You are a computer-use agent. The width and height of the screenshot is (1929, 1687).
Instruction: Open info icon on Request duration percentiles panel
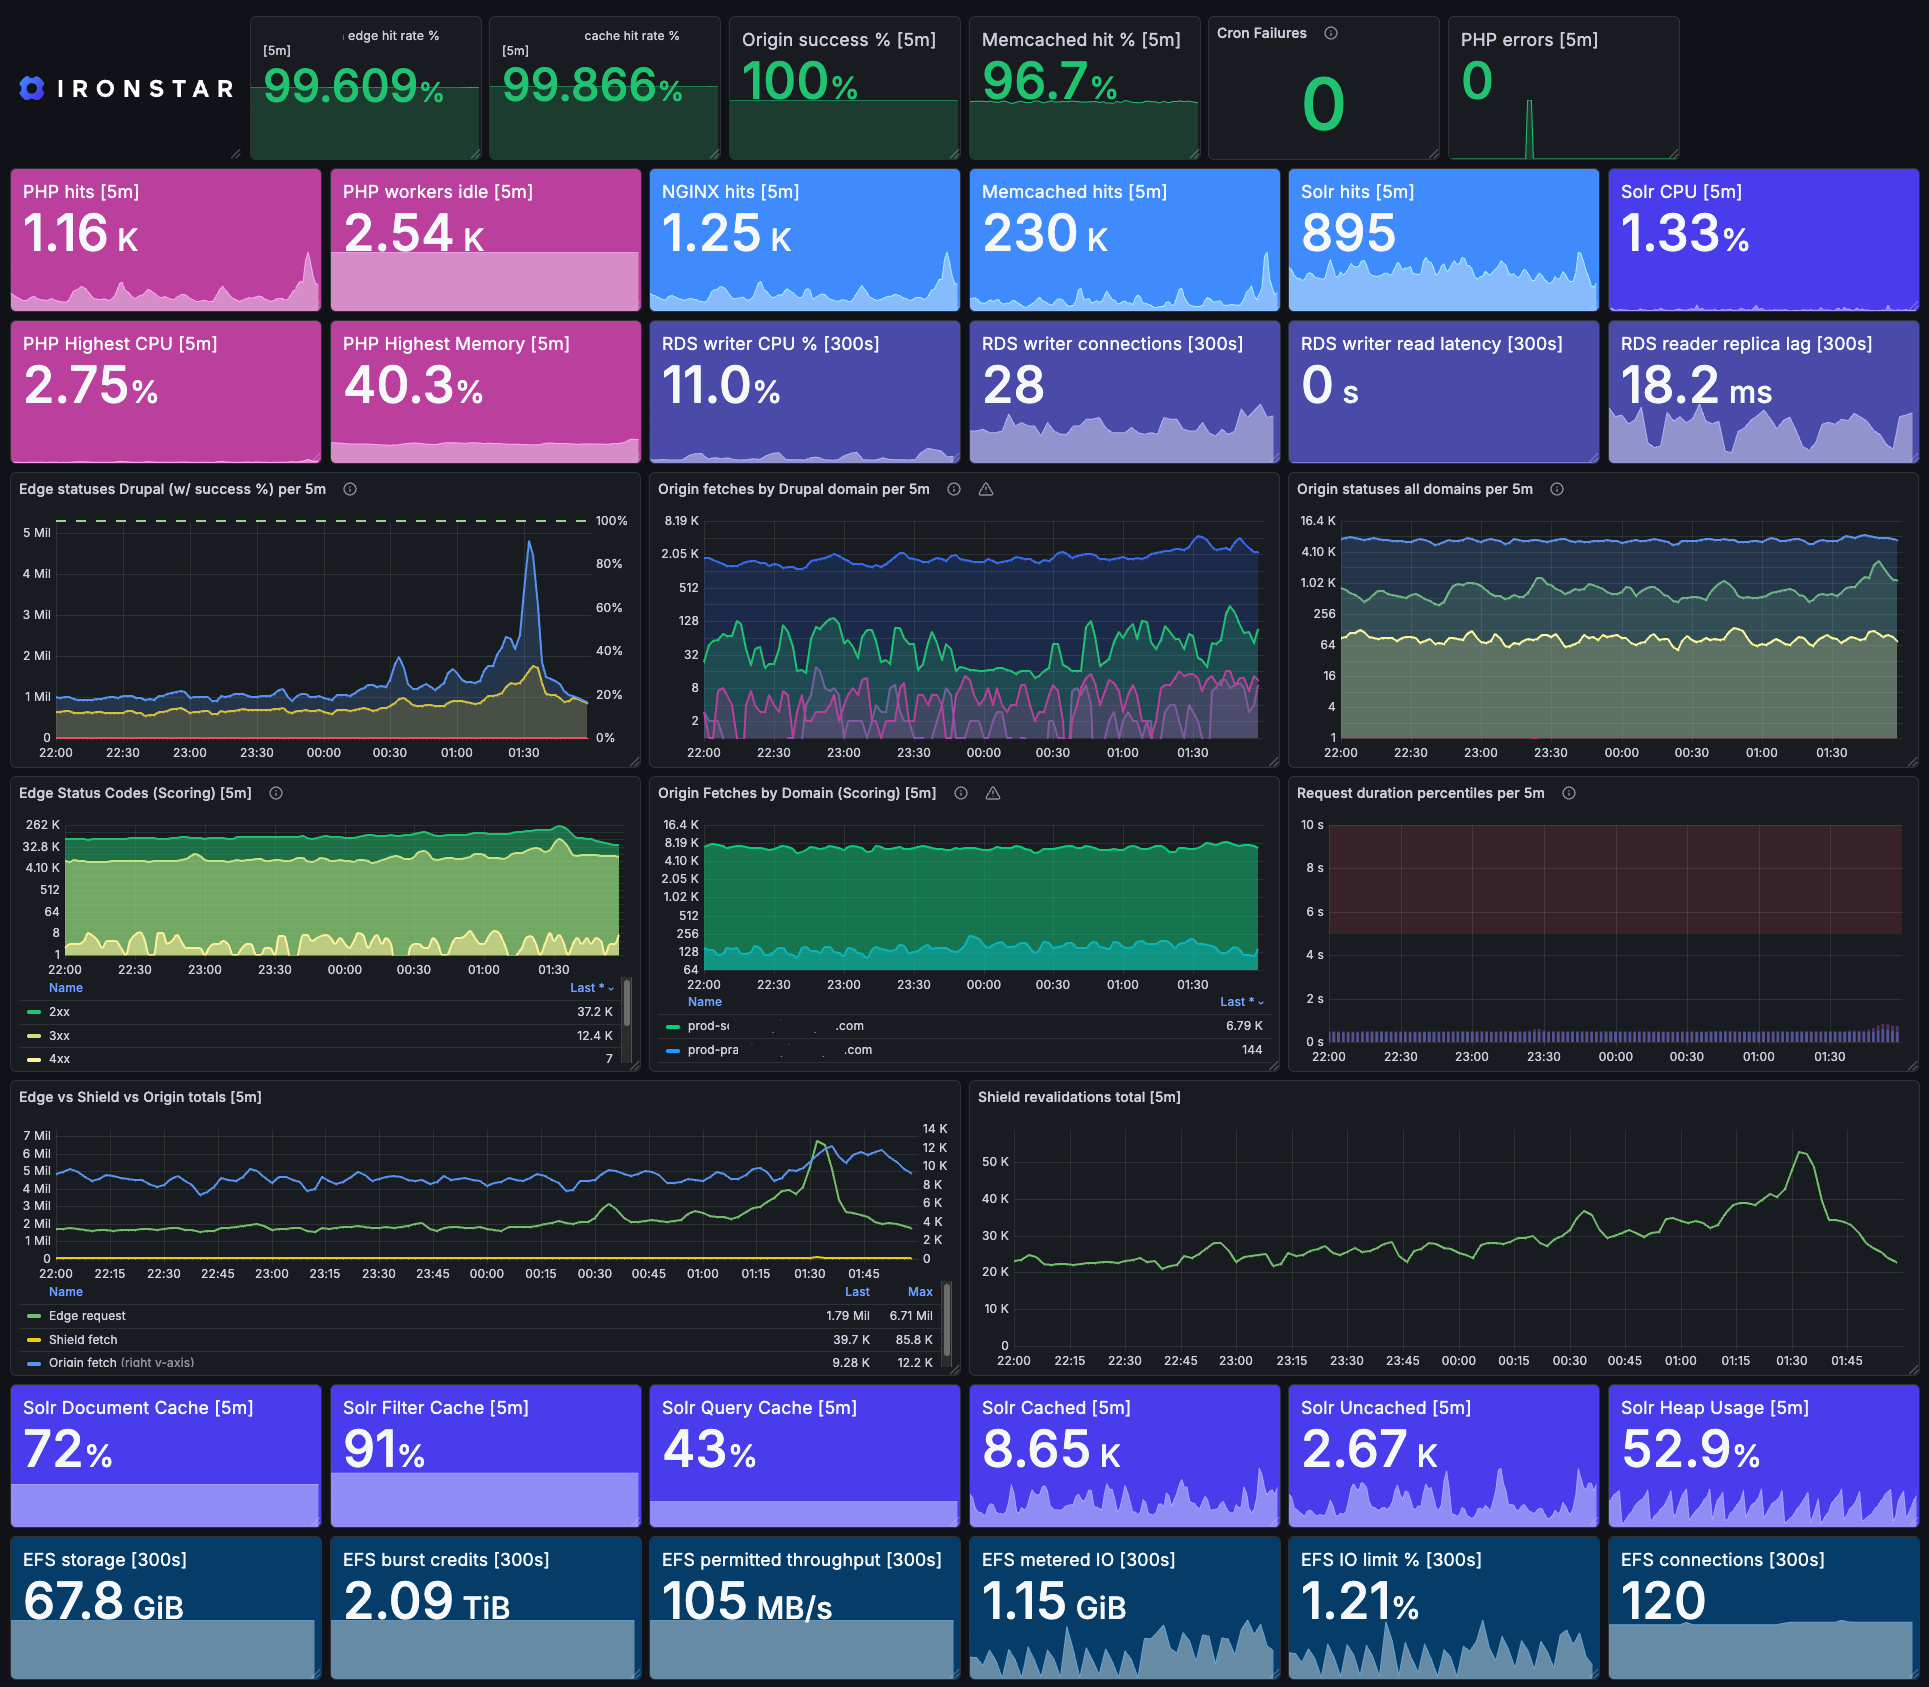pyautogui.click(x=1569, y=793)
